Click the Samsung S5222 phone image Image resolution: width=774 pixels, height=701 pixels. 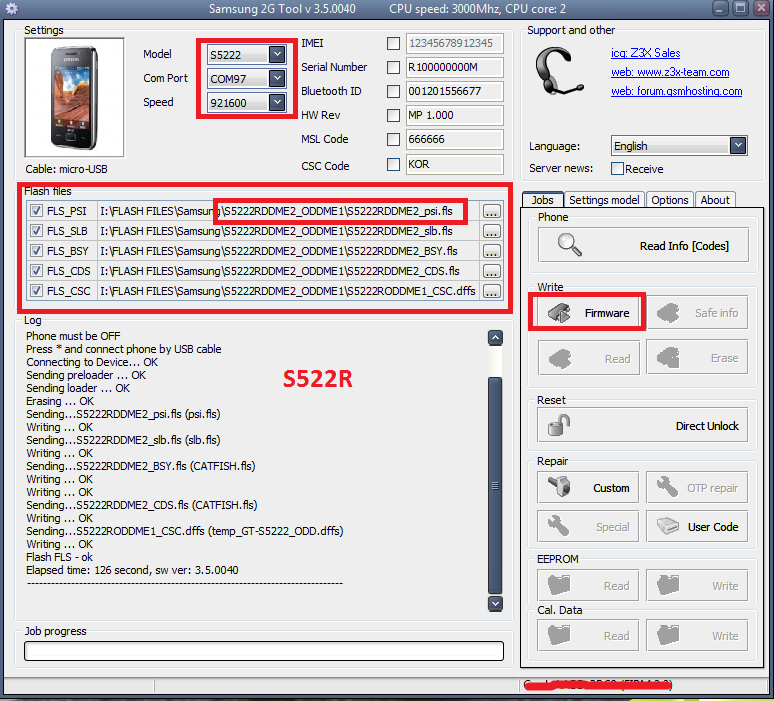75,97
